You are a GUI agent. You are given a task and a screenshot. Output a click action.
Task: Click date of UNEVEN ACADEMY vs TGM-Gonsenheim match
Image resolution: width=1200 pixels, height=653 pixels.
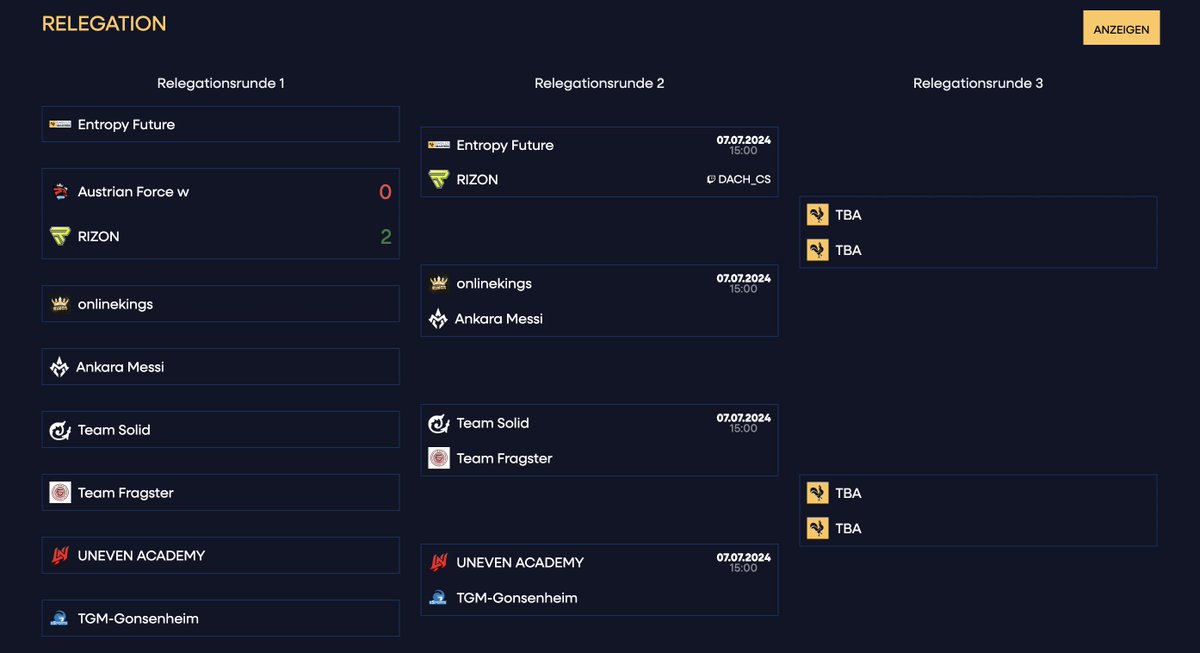[x=744, y=557]
